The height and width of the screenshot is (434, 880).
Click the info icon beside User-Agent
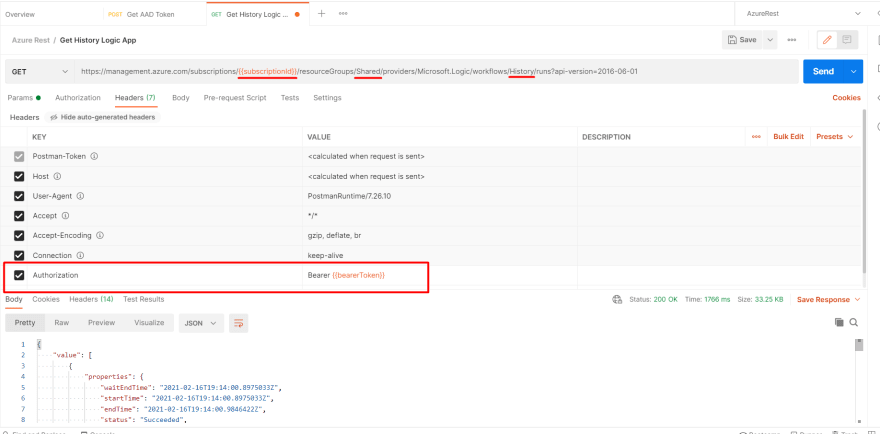80,196
